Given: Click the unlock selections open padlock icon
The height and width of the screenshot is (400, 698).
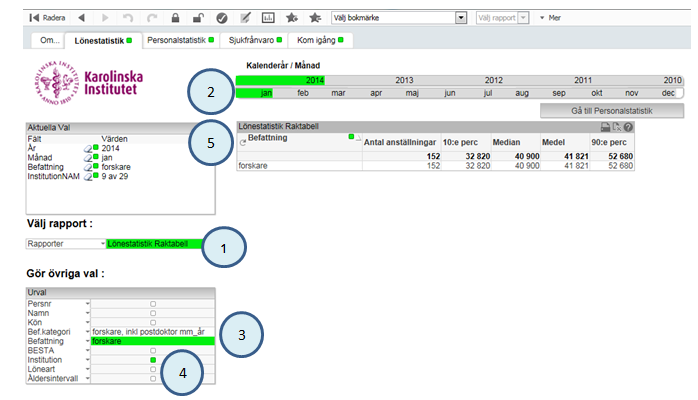Looking at the screenshot, I should [198, 18].
